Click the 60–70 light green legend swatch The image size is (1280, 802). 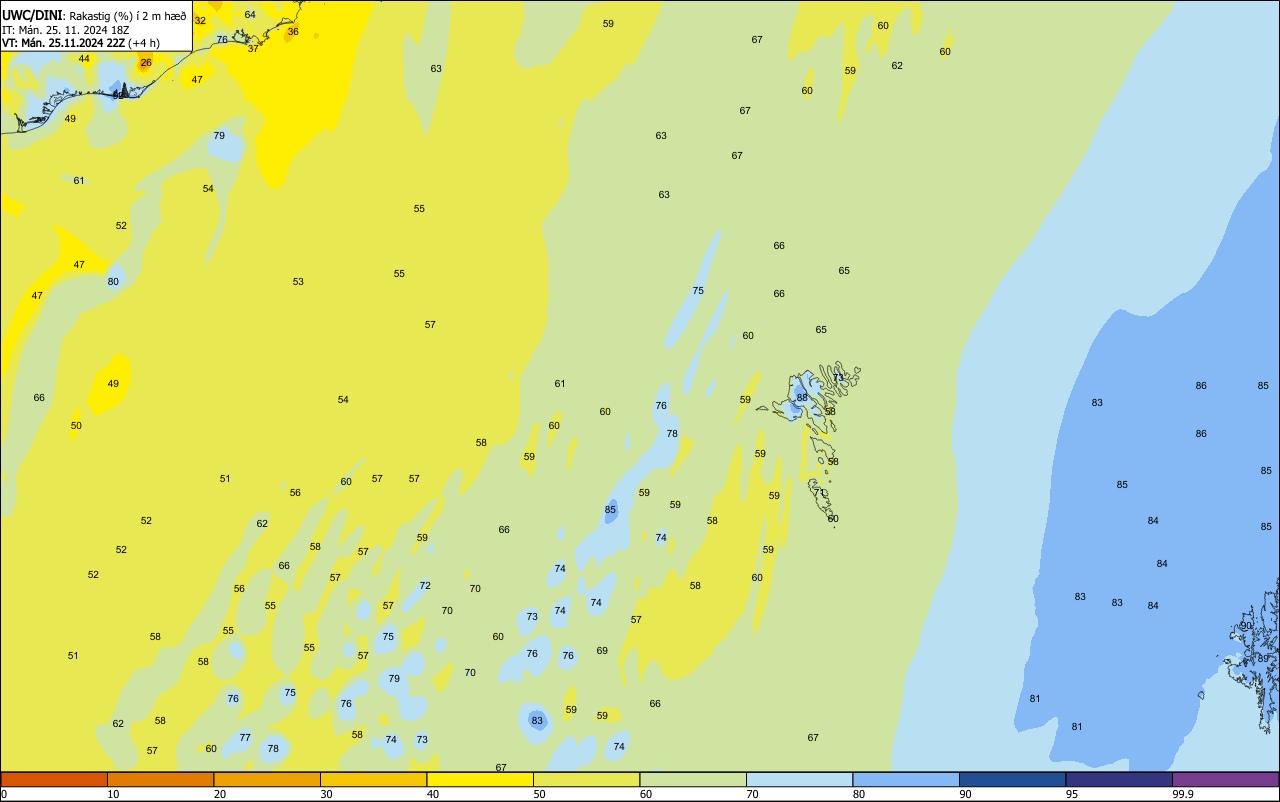click(x=693, y=779)
